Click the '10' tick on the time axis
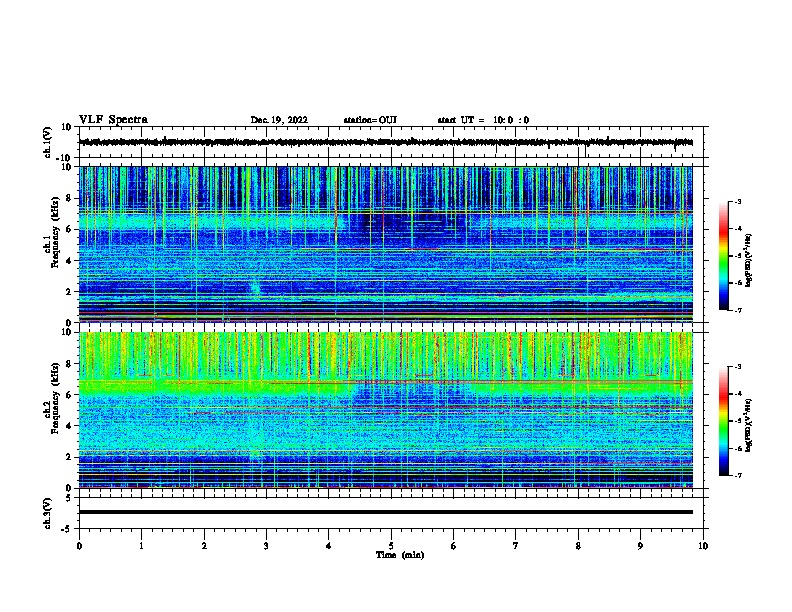 tap(703, 546)
